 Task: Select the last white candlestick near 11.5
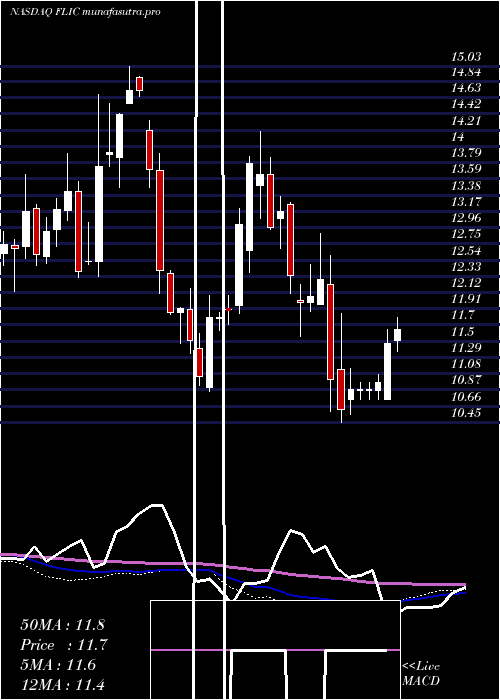[x=397, y=335]
